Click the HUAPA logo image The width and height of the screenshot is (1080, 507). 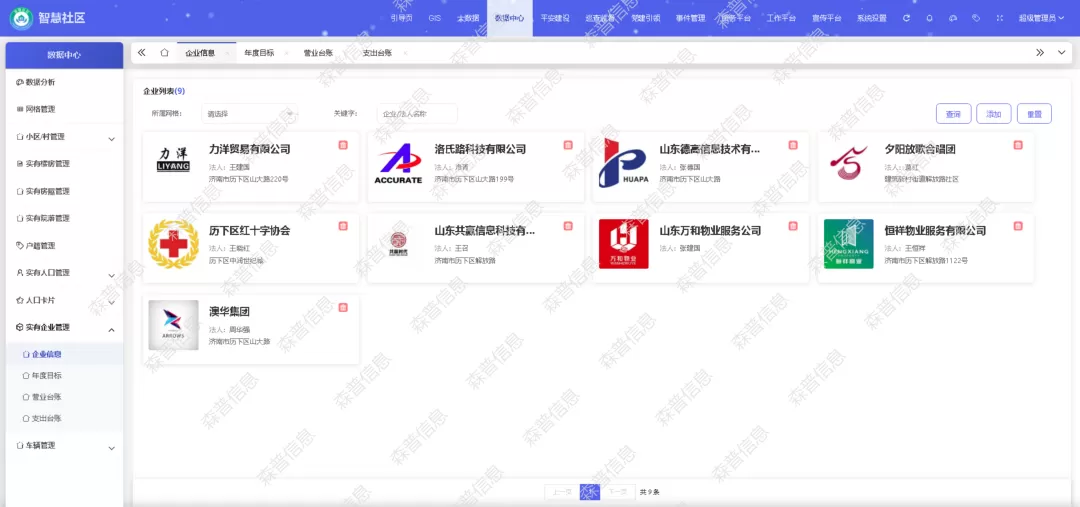(623, 163)
